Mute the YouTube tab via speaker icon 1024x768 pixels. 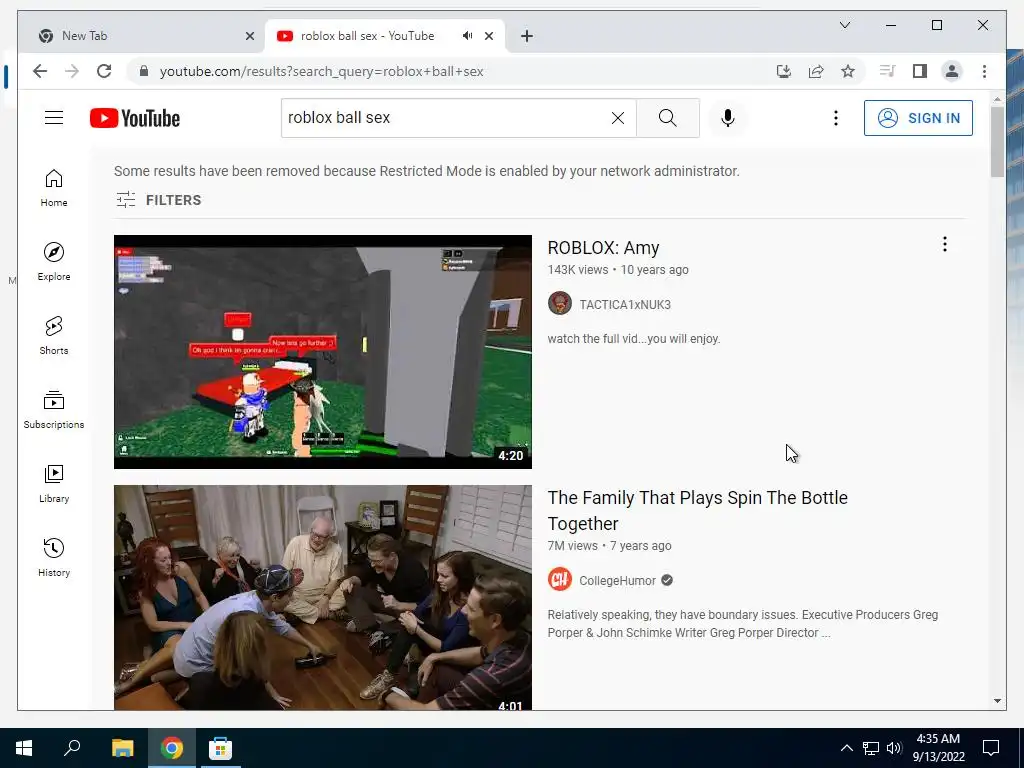tap(468, 36)
